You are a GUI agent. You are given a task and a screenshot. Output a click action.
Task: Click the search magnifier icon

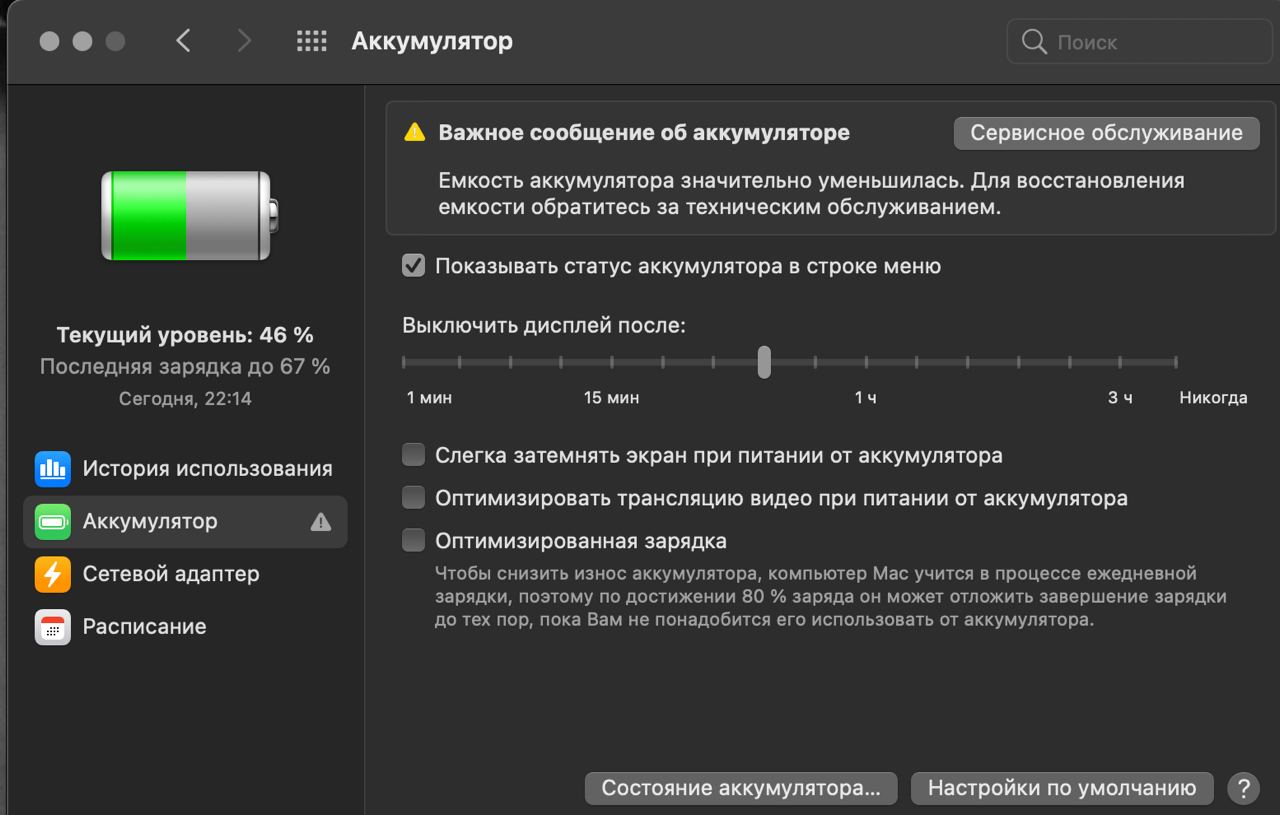pyautogui.click(x=1034, y=42)
